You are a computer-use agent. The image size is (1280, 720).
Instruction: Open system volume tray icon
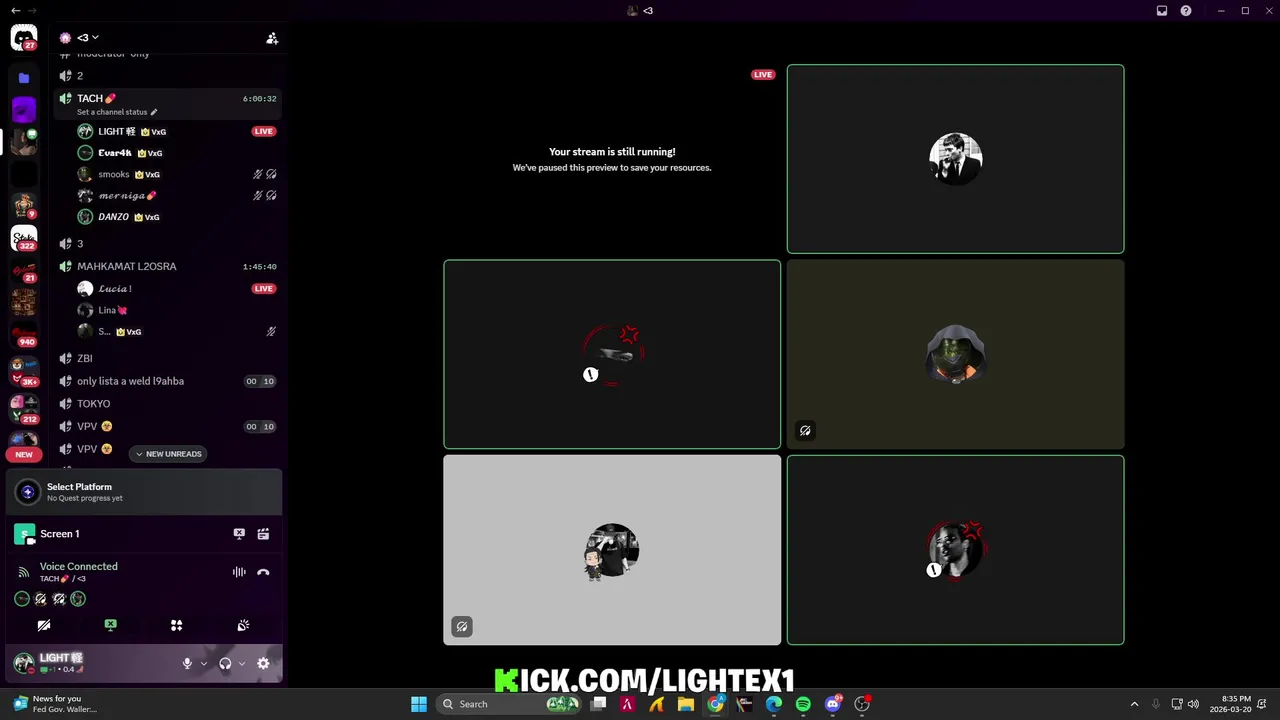point(1193,704)
